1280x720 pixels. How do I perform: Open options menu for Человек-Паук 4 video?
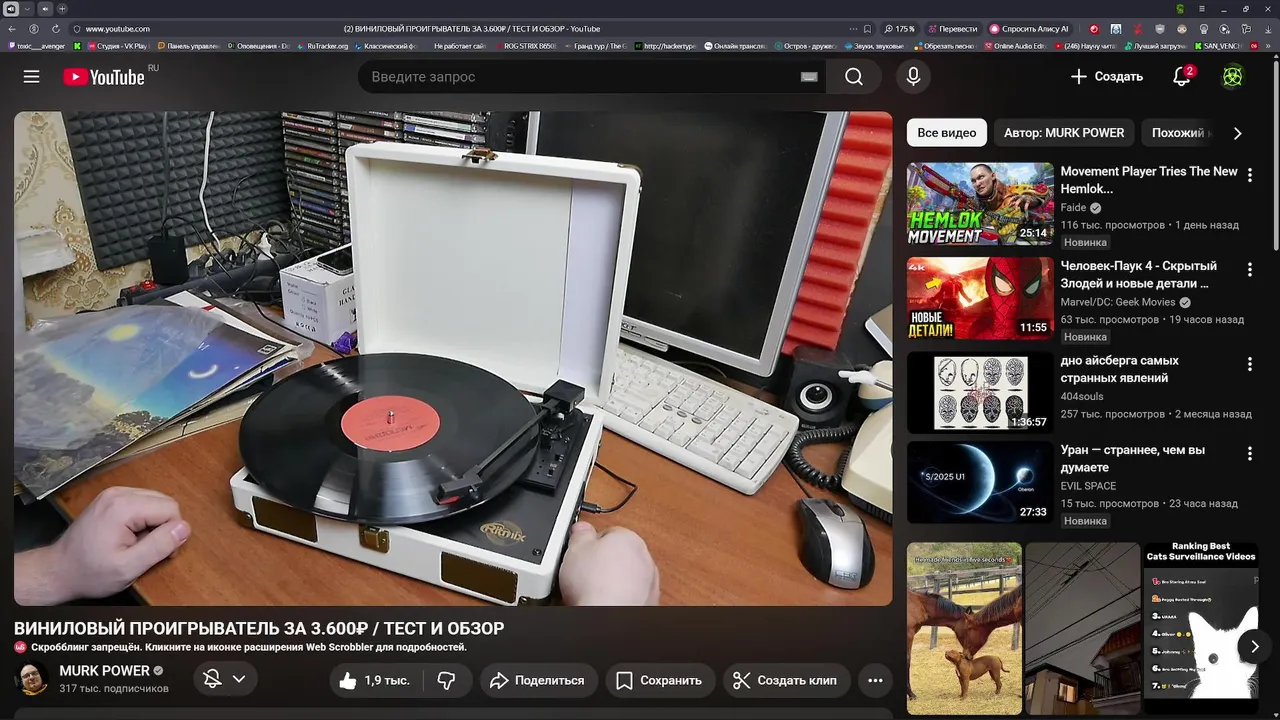pos(1249,269)
